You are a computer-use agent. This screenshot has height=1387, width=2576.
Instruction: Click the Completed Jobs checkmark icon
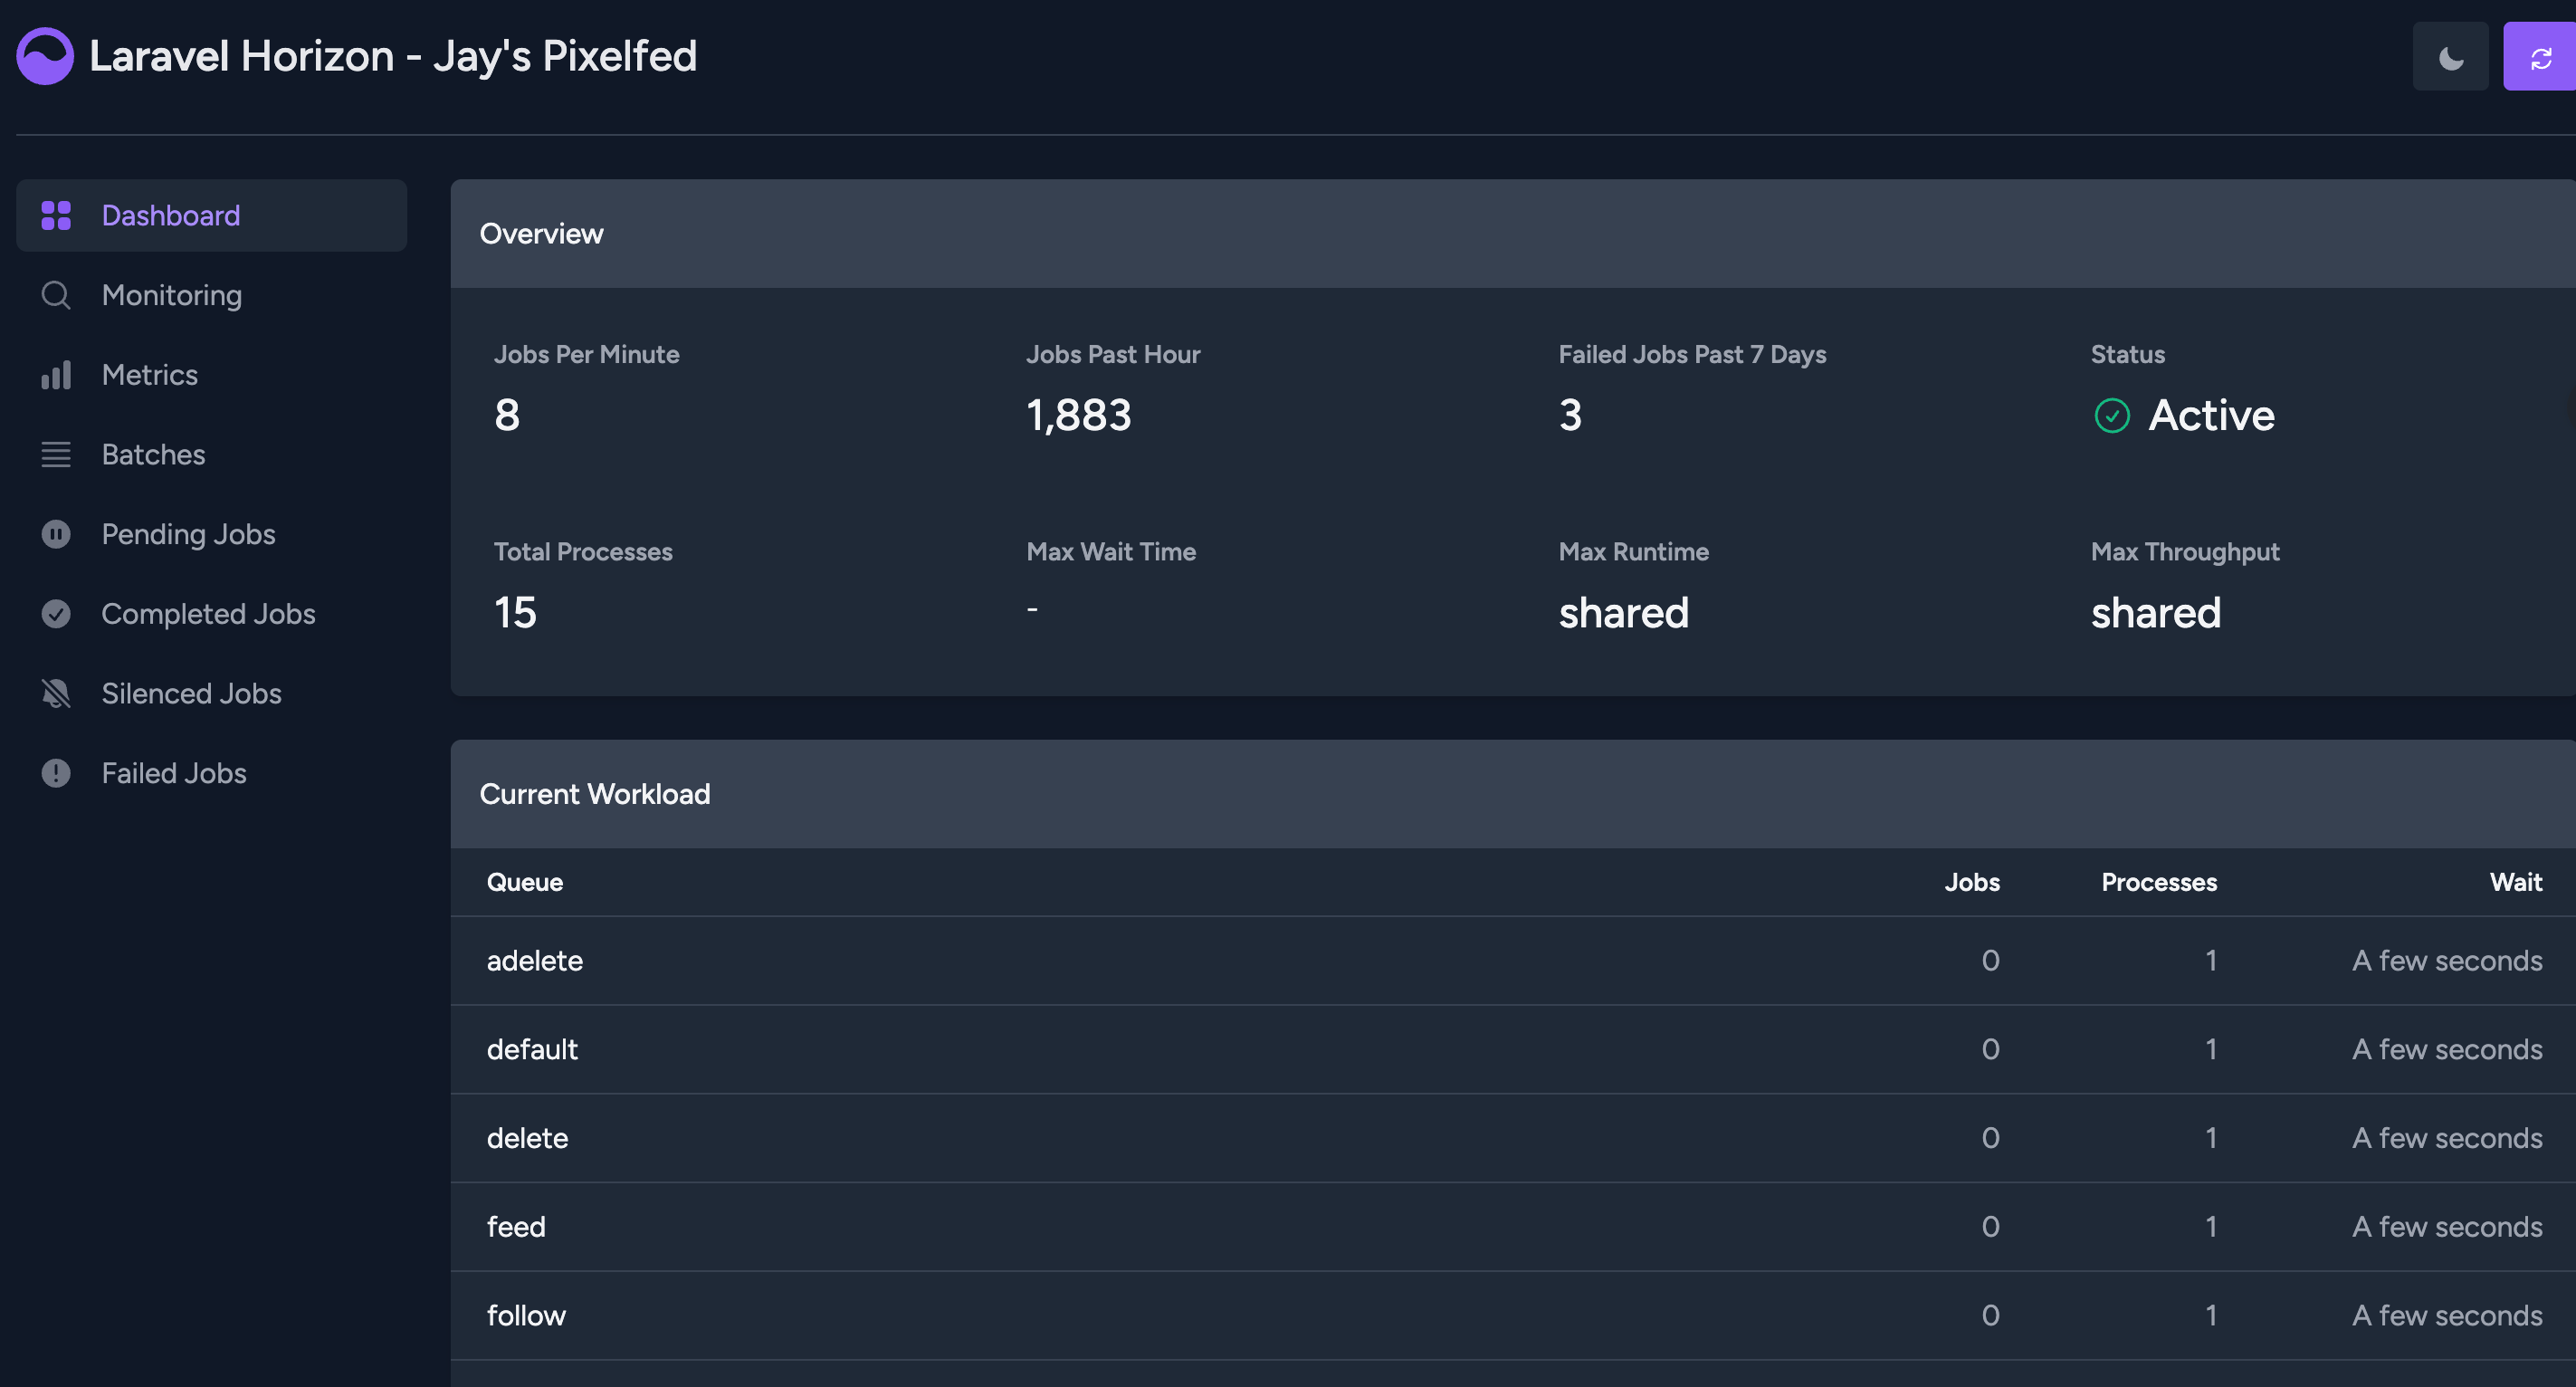56,614
